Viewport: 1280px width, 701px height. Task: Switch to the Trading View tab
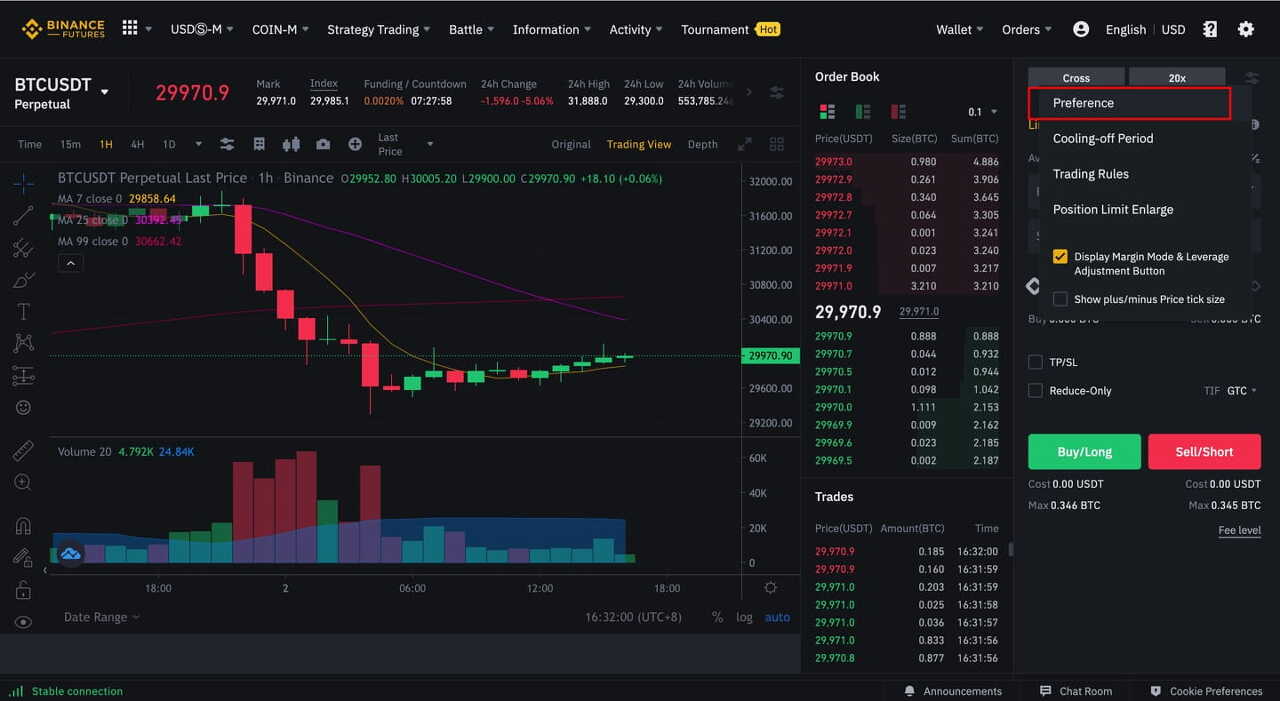[x=639, y=144]
